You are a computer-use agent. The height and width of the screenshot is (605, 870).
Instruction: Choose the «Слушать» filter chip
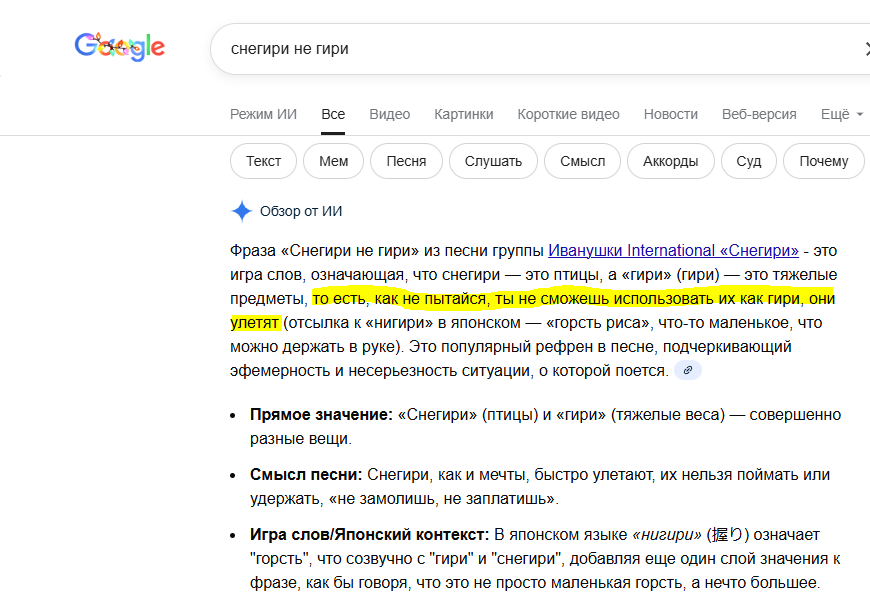493,161
